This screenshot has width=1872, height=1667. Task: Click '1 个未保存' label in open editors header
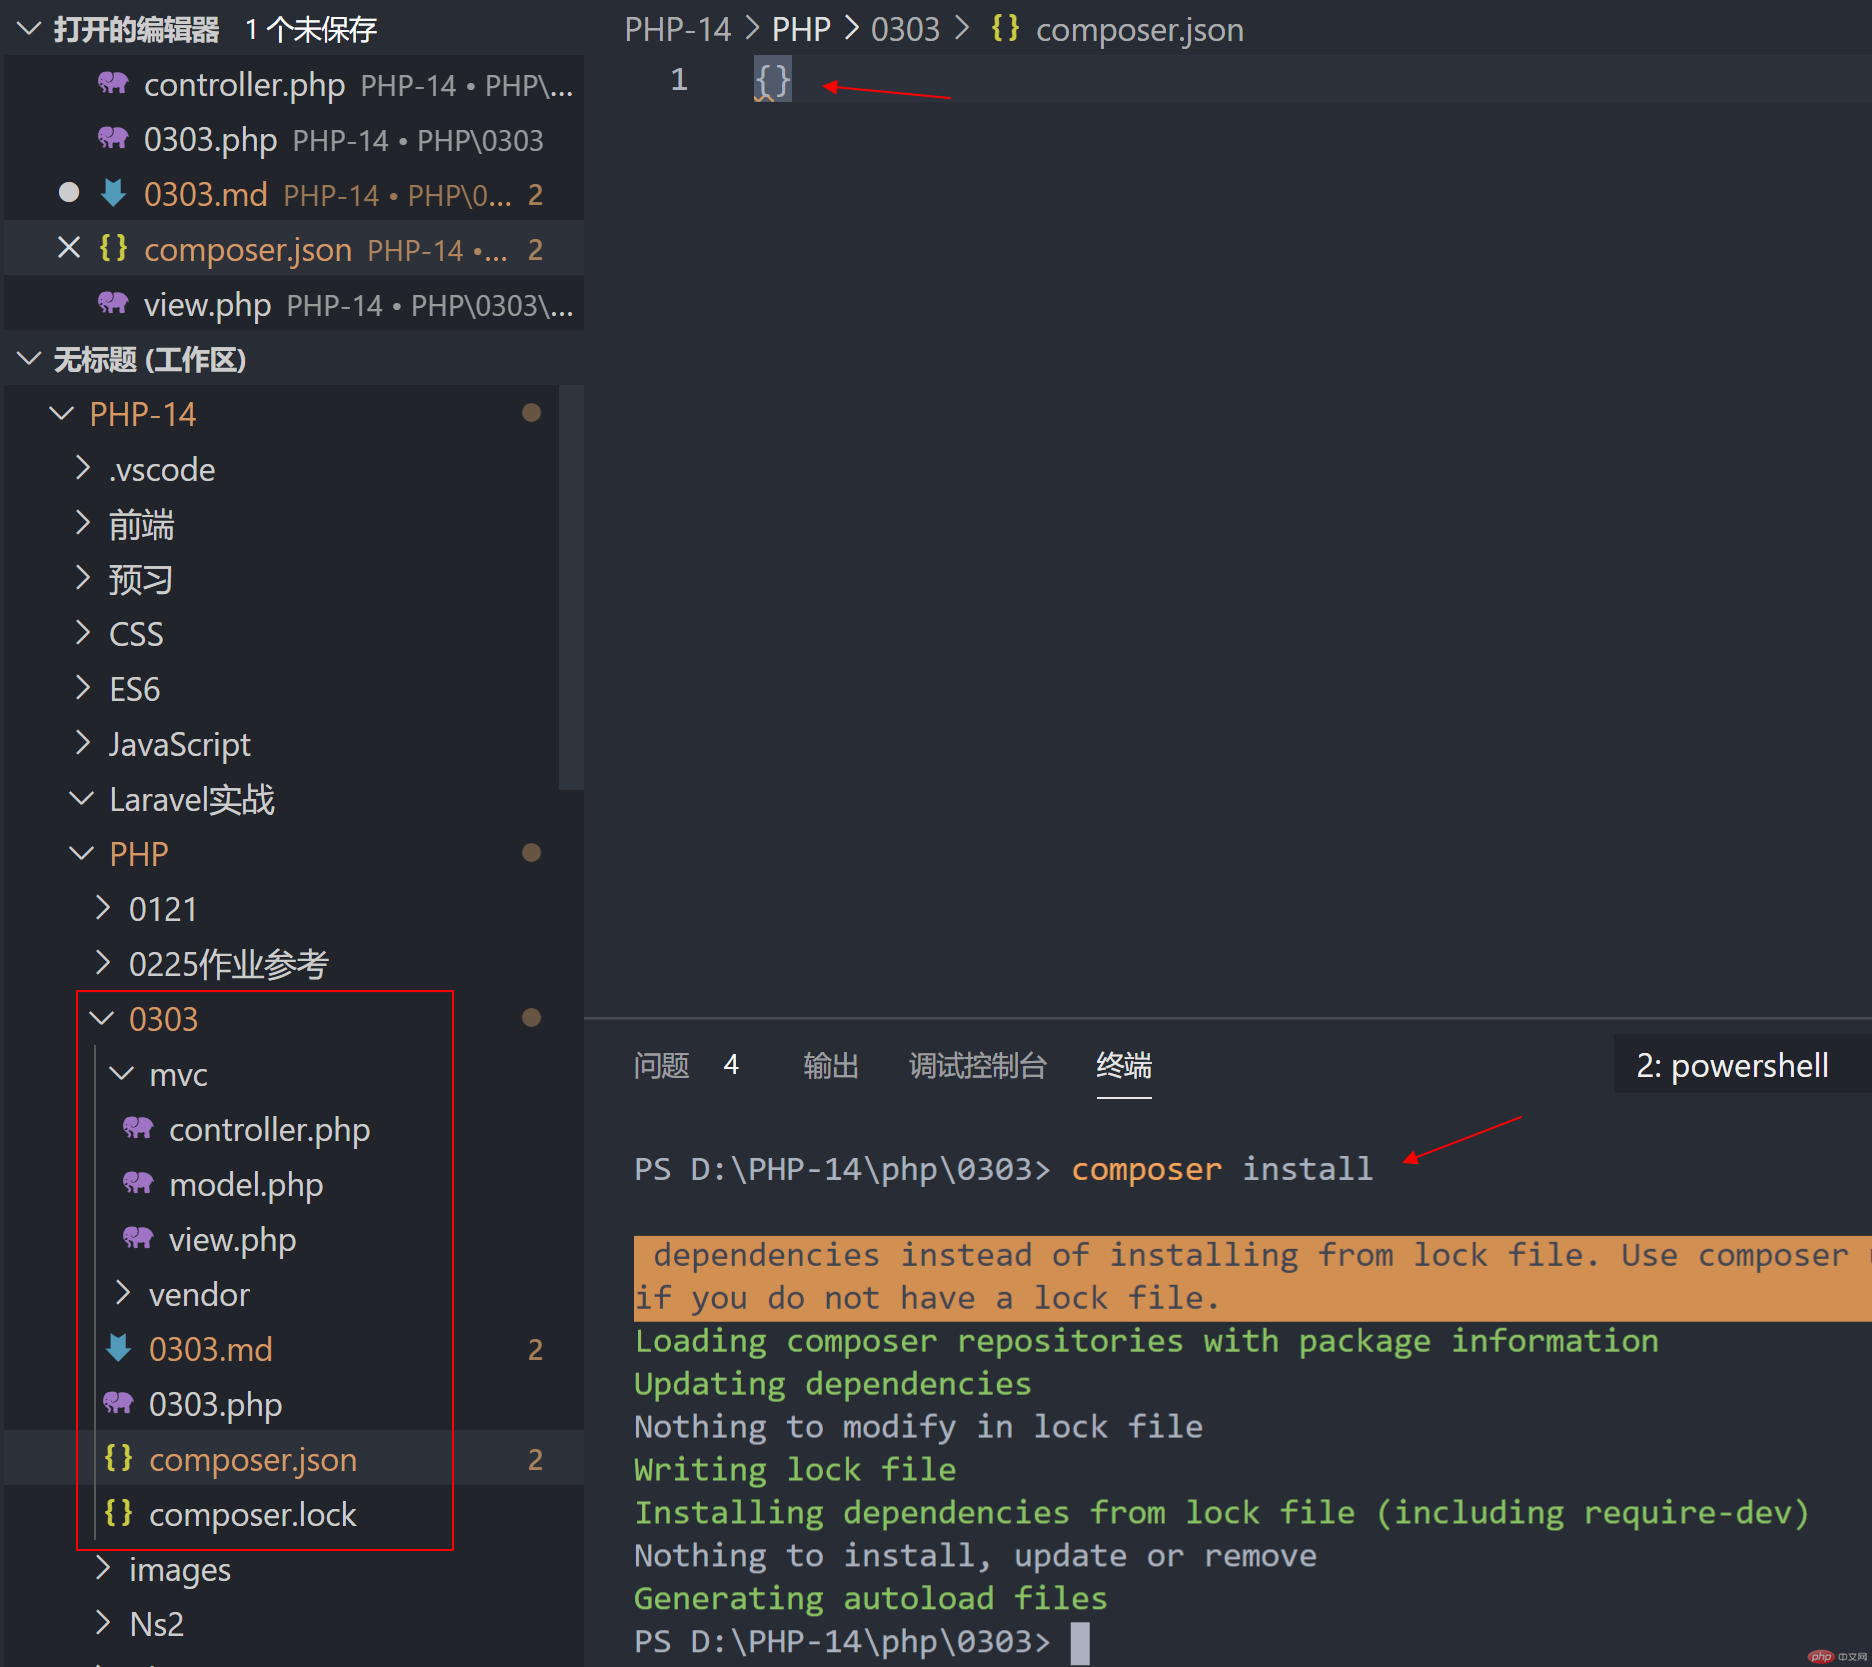coord(311,29)
